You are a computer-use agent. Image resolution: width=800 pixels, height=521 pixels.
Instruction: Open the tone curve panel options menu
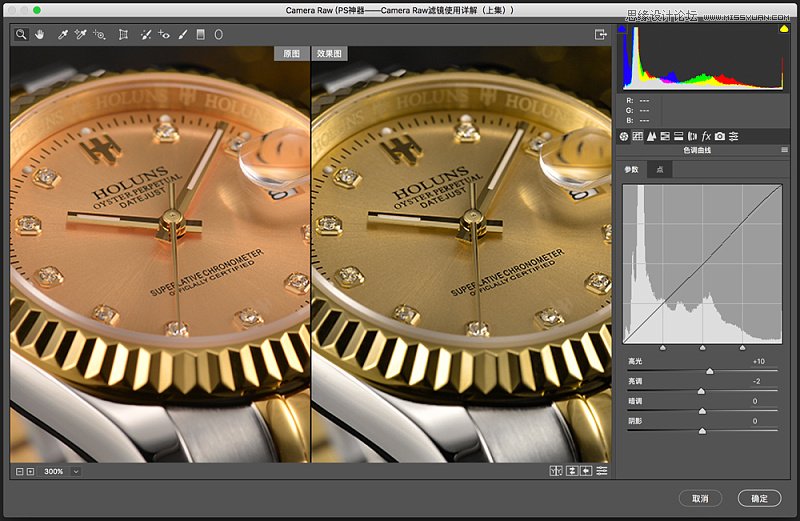pos(784,150)
